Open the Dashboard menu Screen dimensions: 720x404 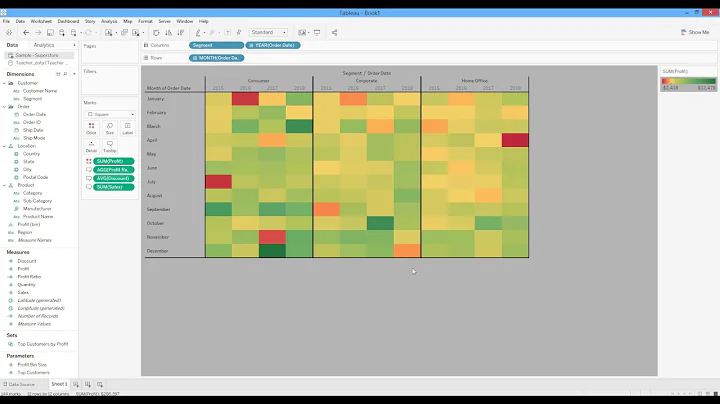click(x=68, y=21)
